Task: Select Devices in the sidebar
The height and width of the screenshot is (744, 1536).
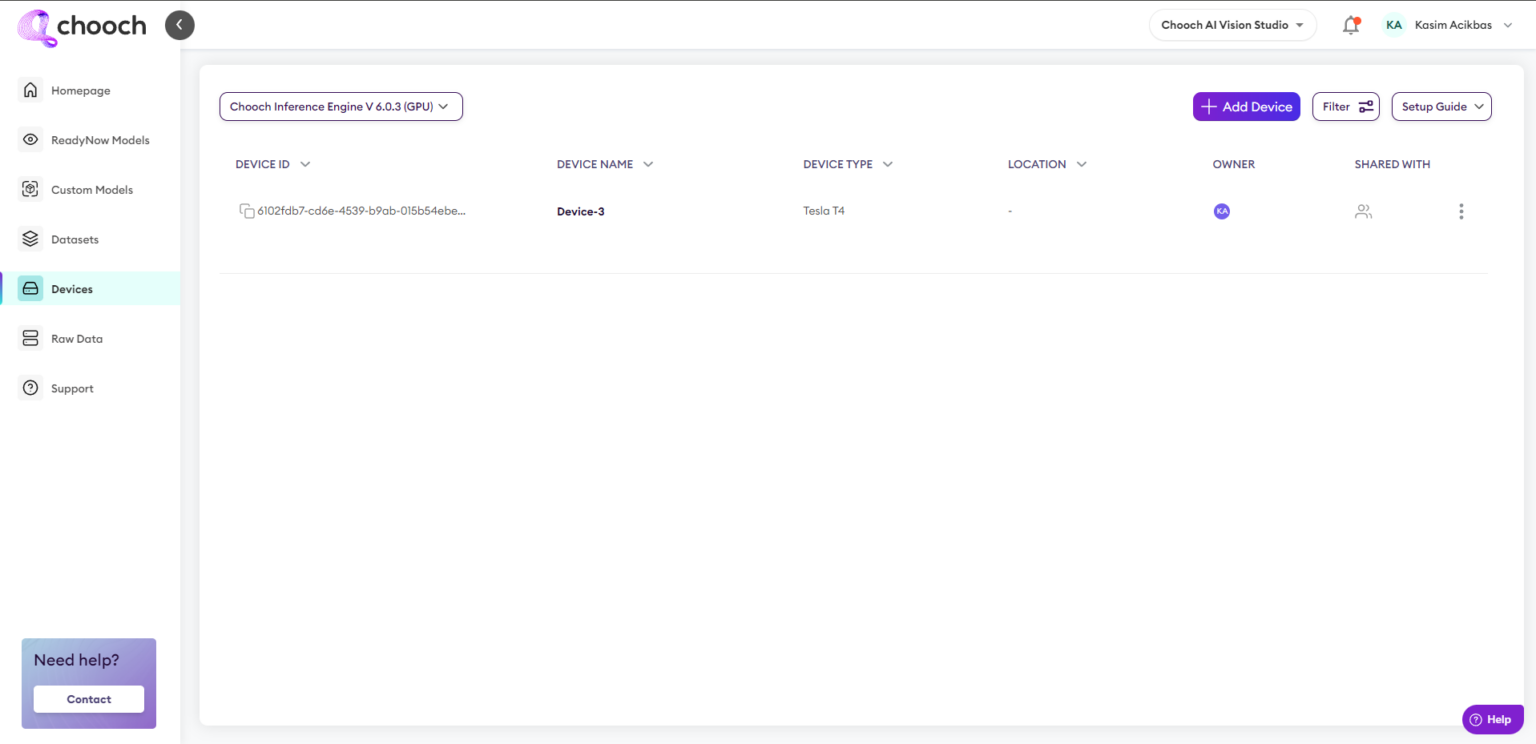Action: point(90,289)
